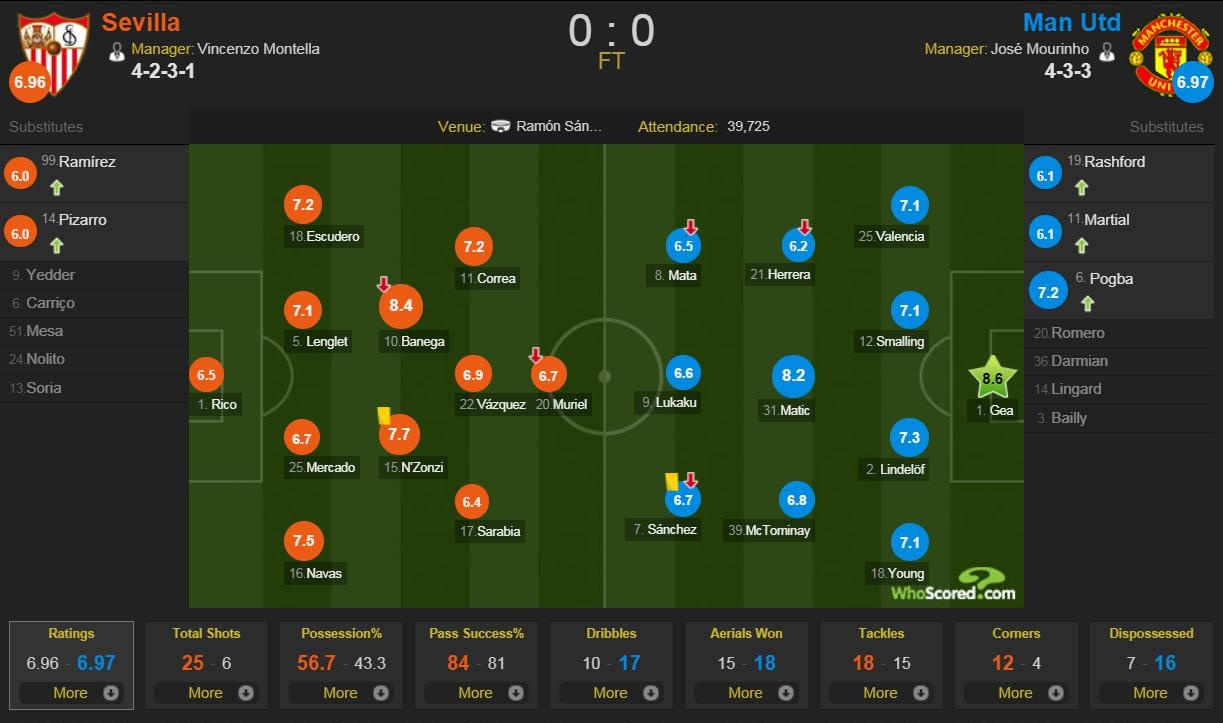The image size is (1223, 723).
Task: Click Banega's 8.4 rating circle
Action: click(x=401, y=306)
